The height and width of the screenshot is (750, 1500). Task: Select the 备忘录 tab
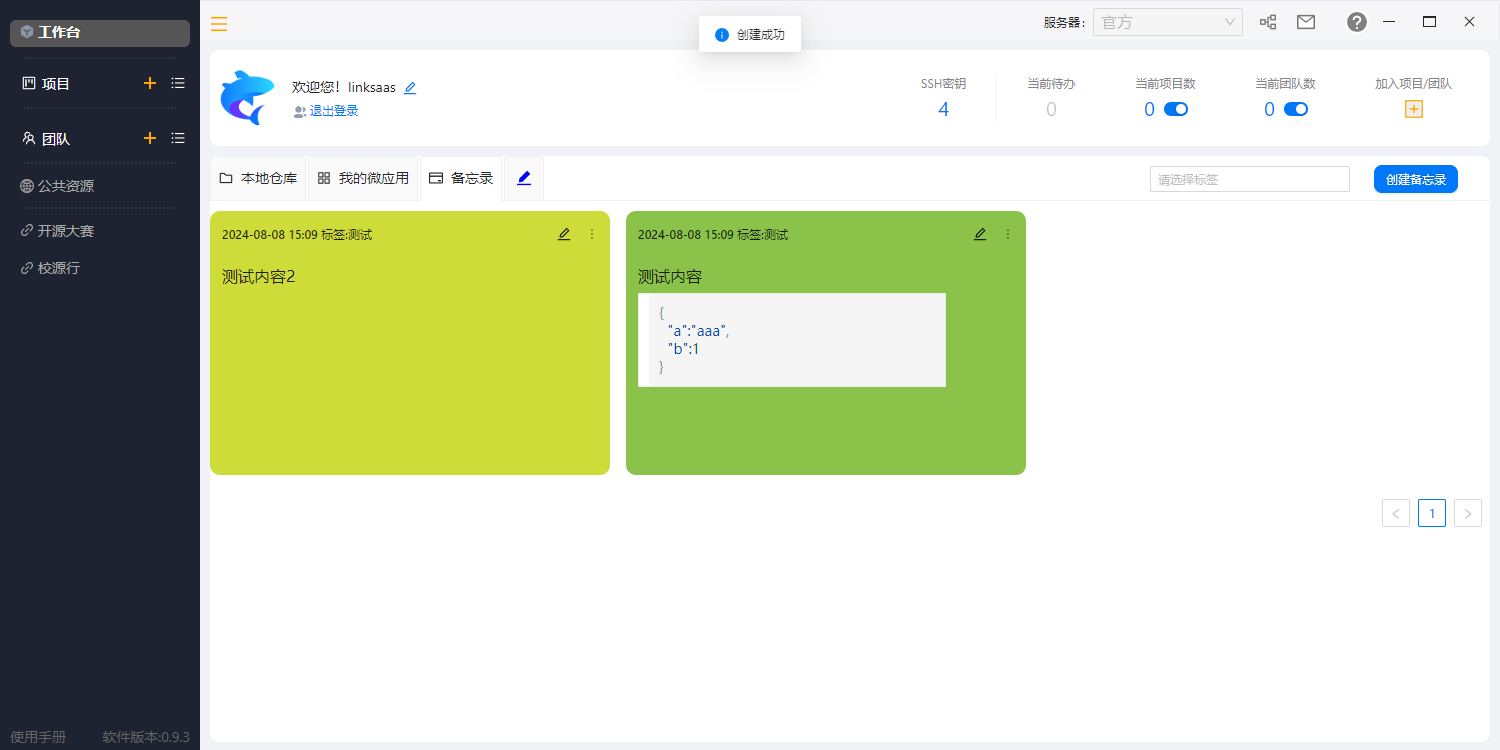point(461,178)
